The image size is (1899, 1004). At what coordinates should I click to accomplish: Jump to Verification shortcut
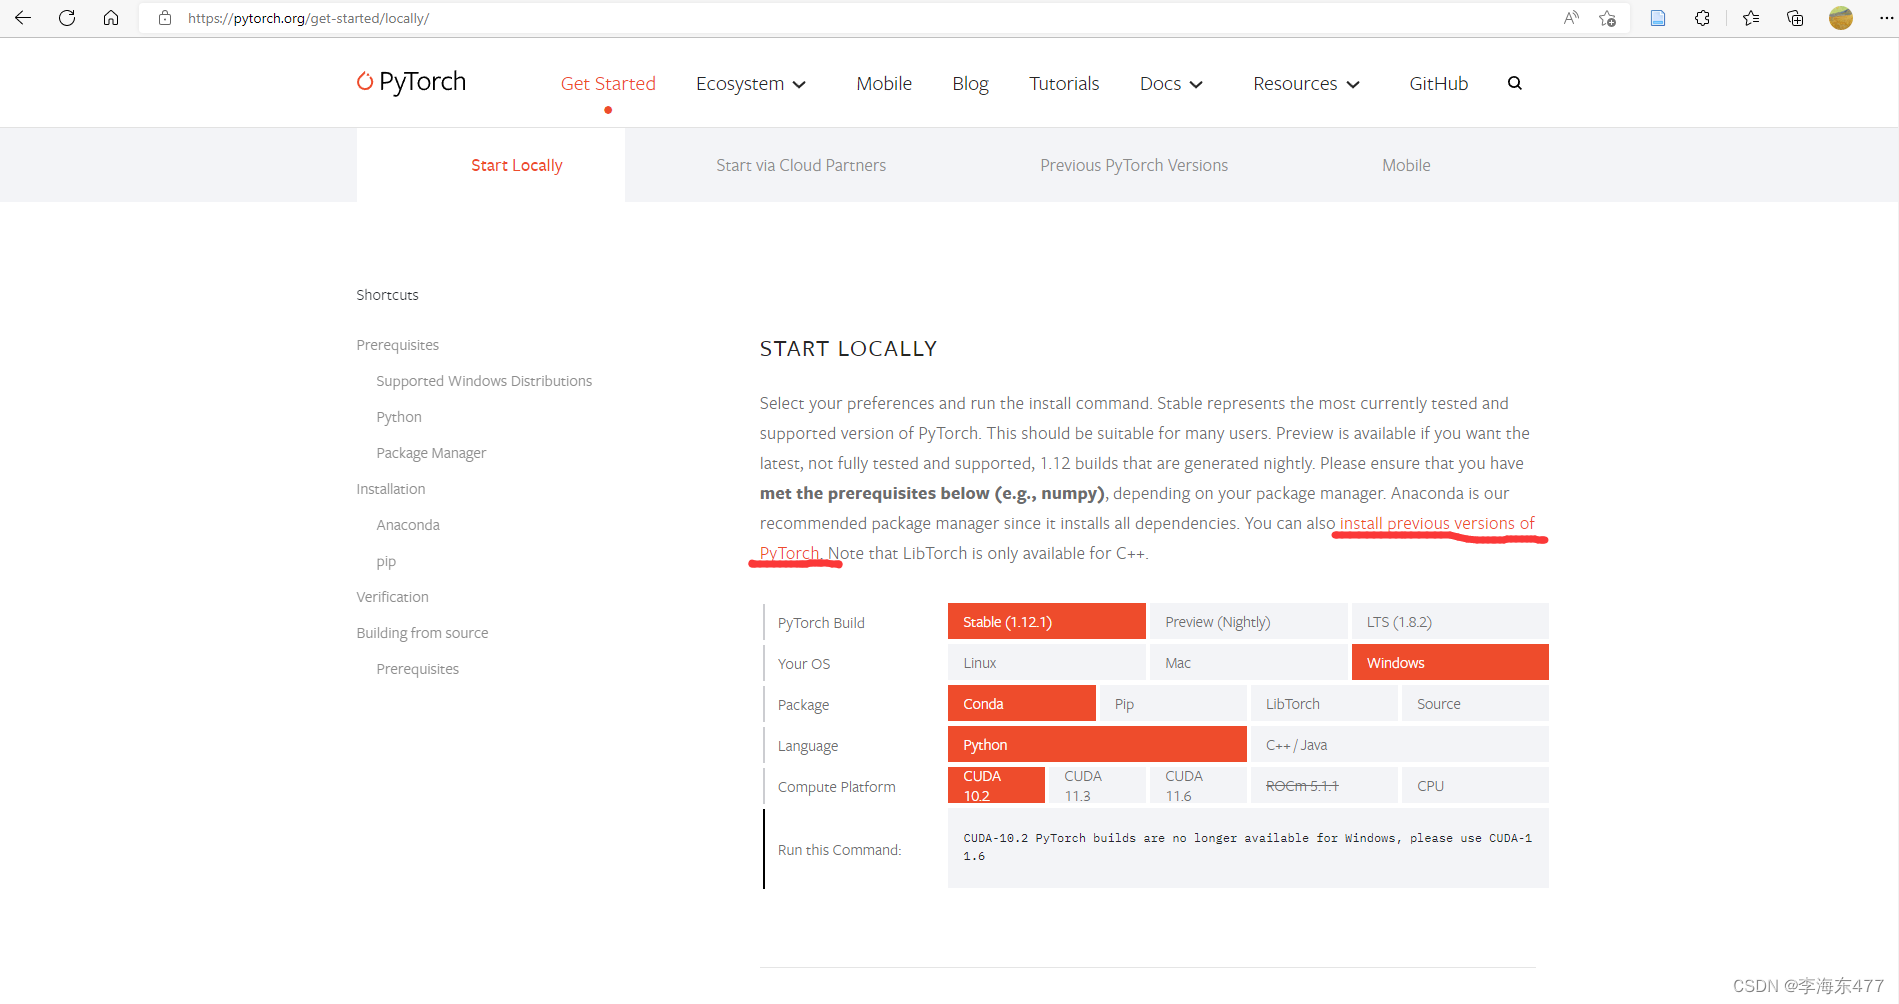[x=392, y=597]
